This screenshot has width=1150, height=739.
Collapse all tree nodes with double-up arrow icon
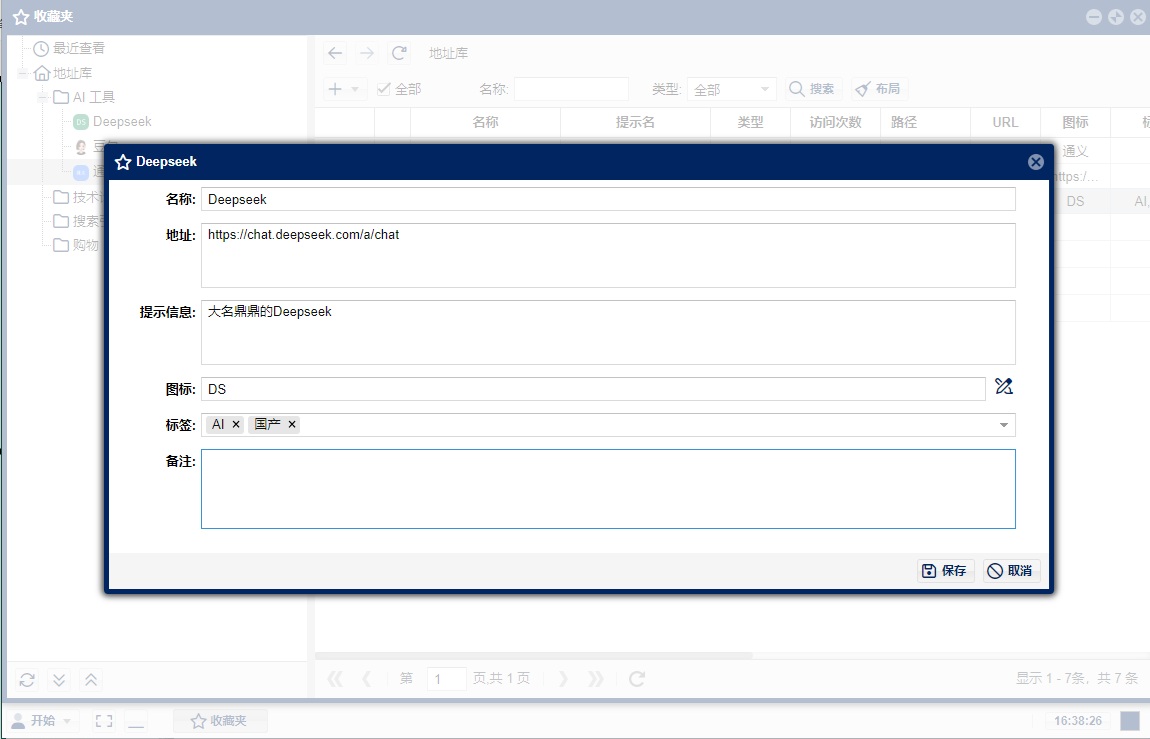click(91, 680)
